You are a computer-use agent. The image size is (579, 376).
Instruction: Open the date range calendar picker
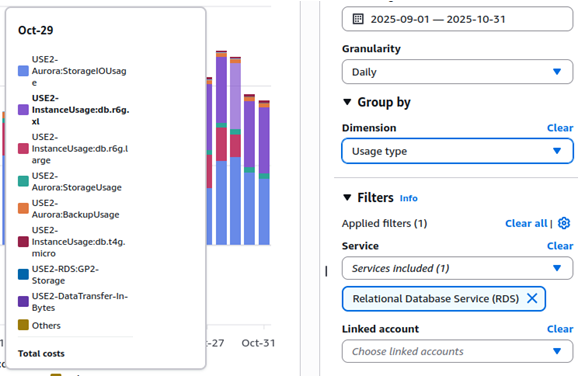point(358,19)
